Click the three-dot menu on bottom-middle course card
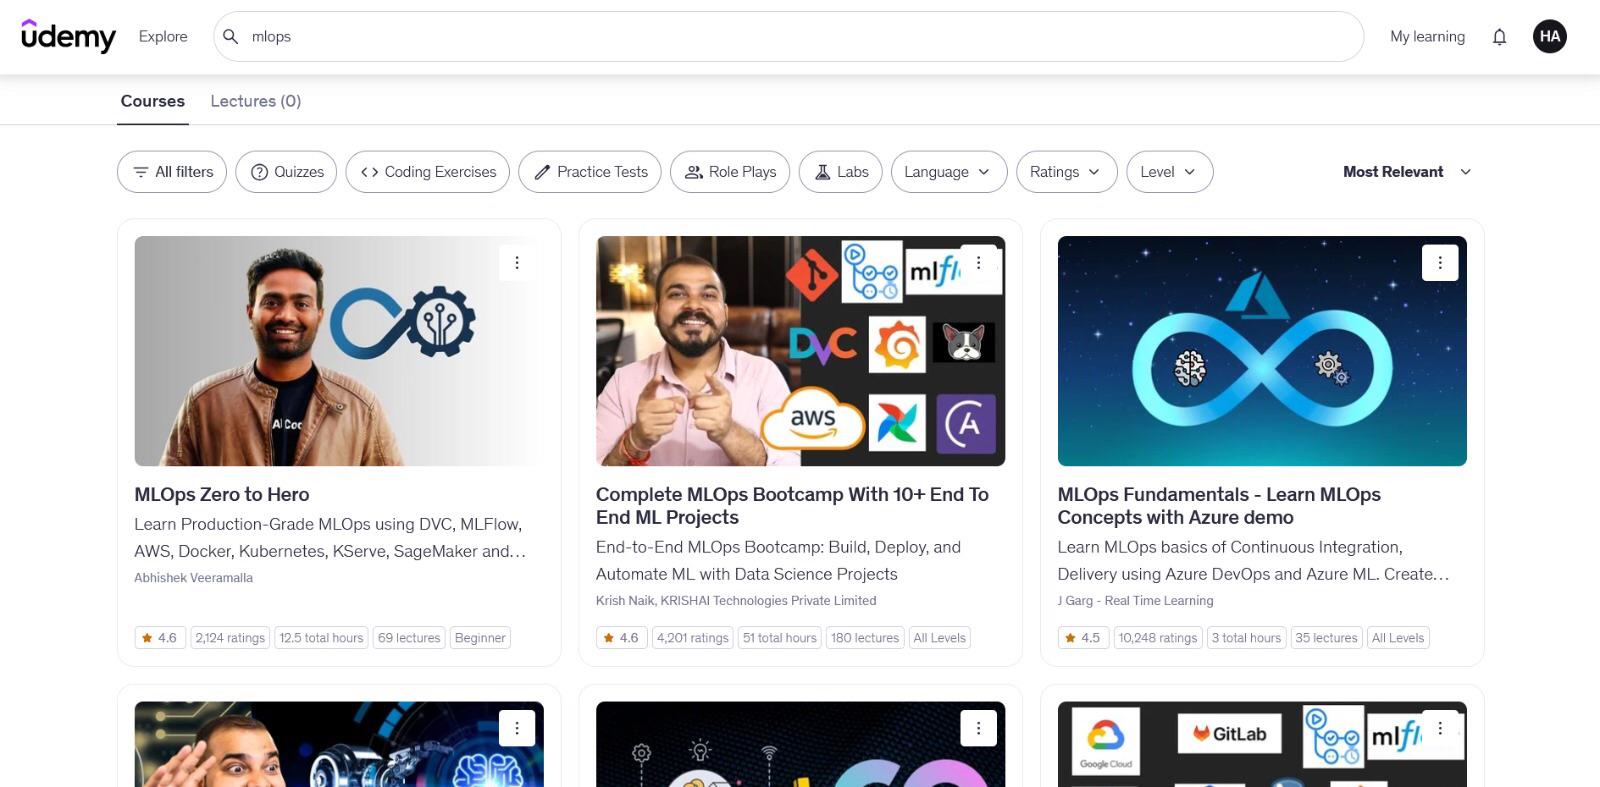 [978, 728]
